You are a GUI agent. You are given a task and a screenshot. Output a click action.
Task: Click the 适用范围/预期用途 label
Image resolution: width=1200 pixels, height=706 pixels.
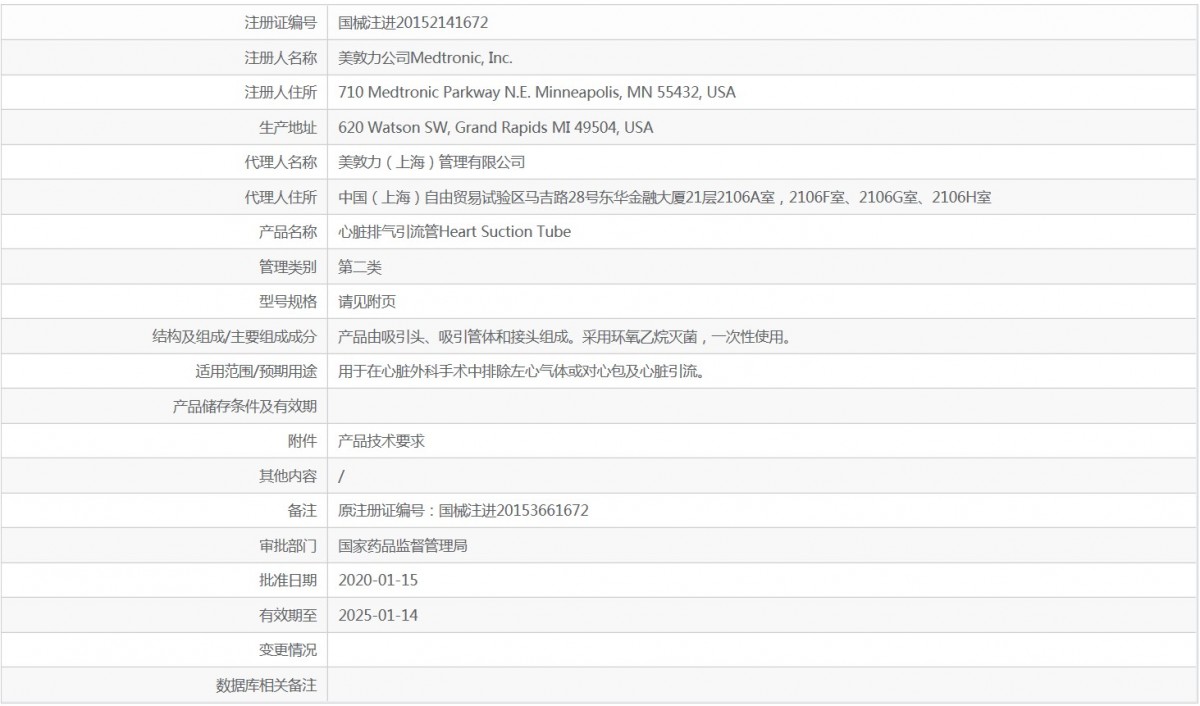[256, 371]
